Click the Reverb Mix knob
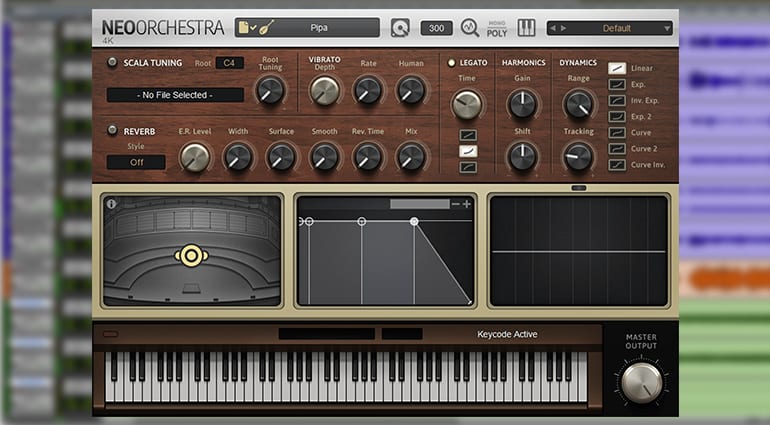Viewport: 770px width, 425px height. tap(411, 158)
